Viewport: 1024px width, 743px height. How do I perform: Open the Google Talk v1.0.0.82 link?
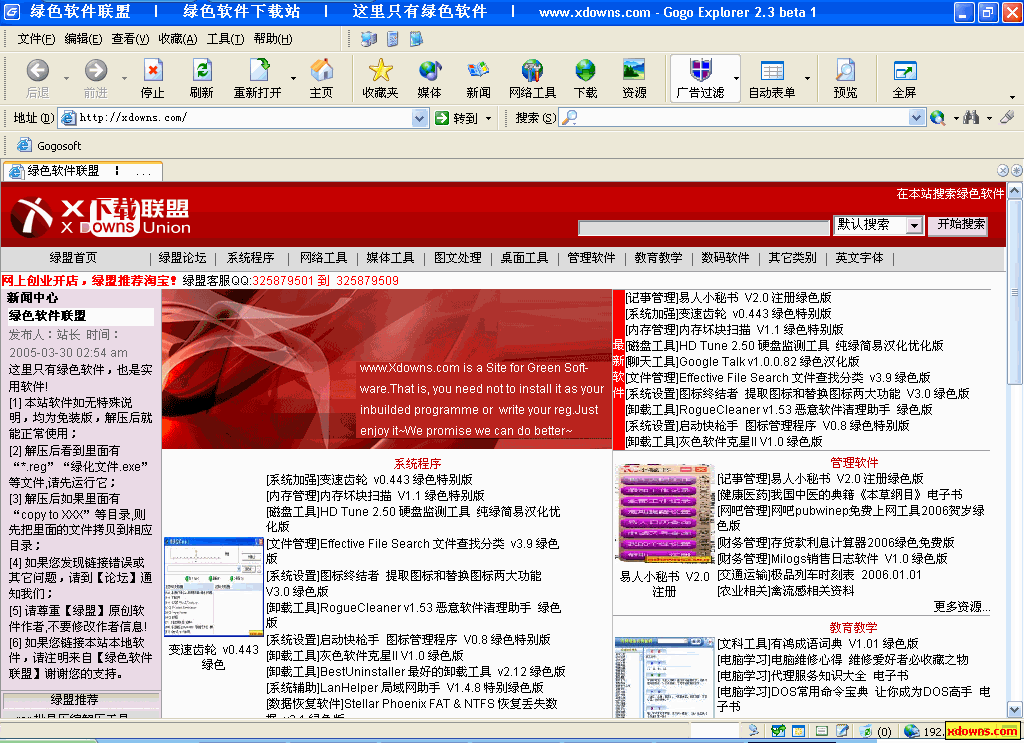[743, 362]
